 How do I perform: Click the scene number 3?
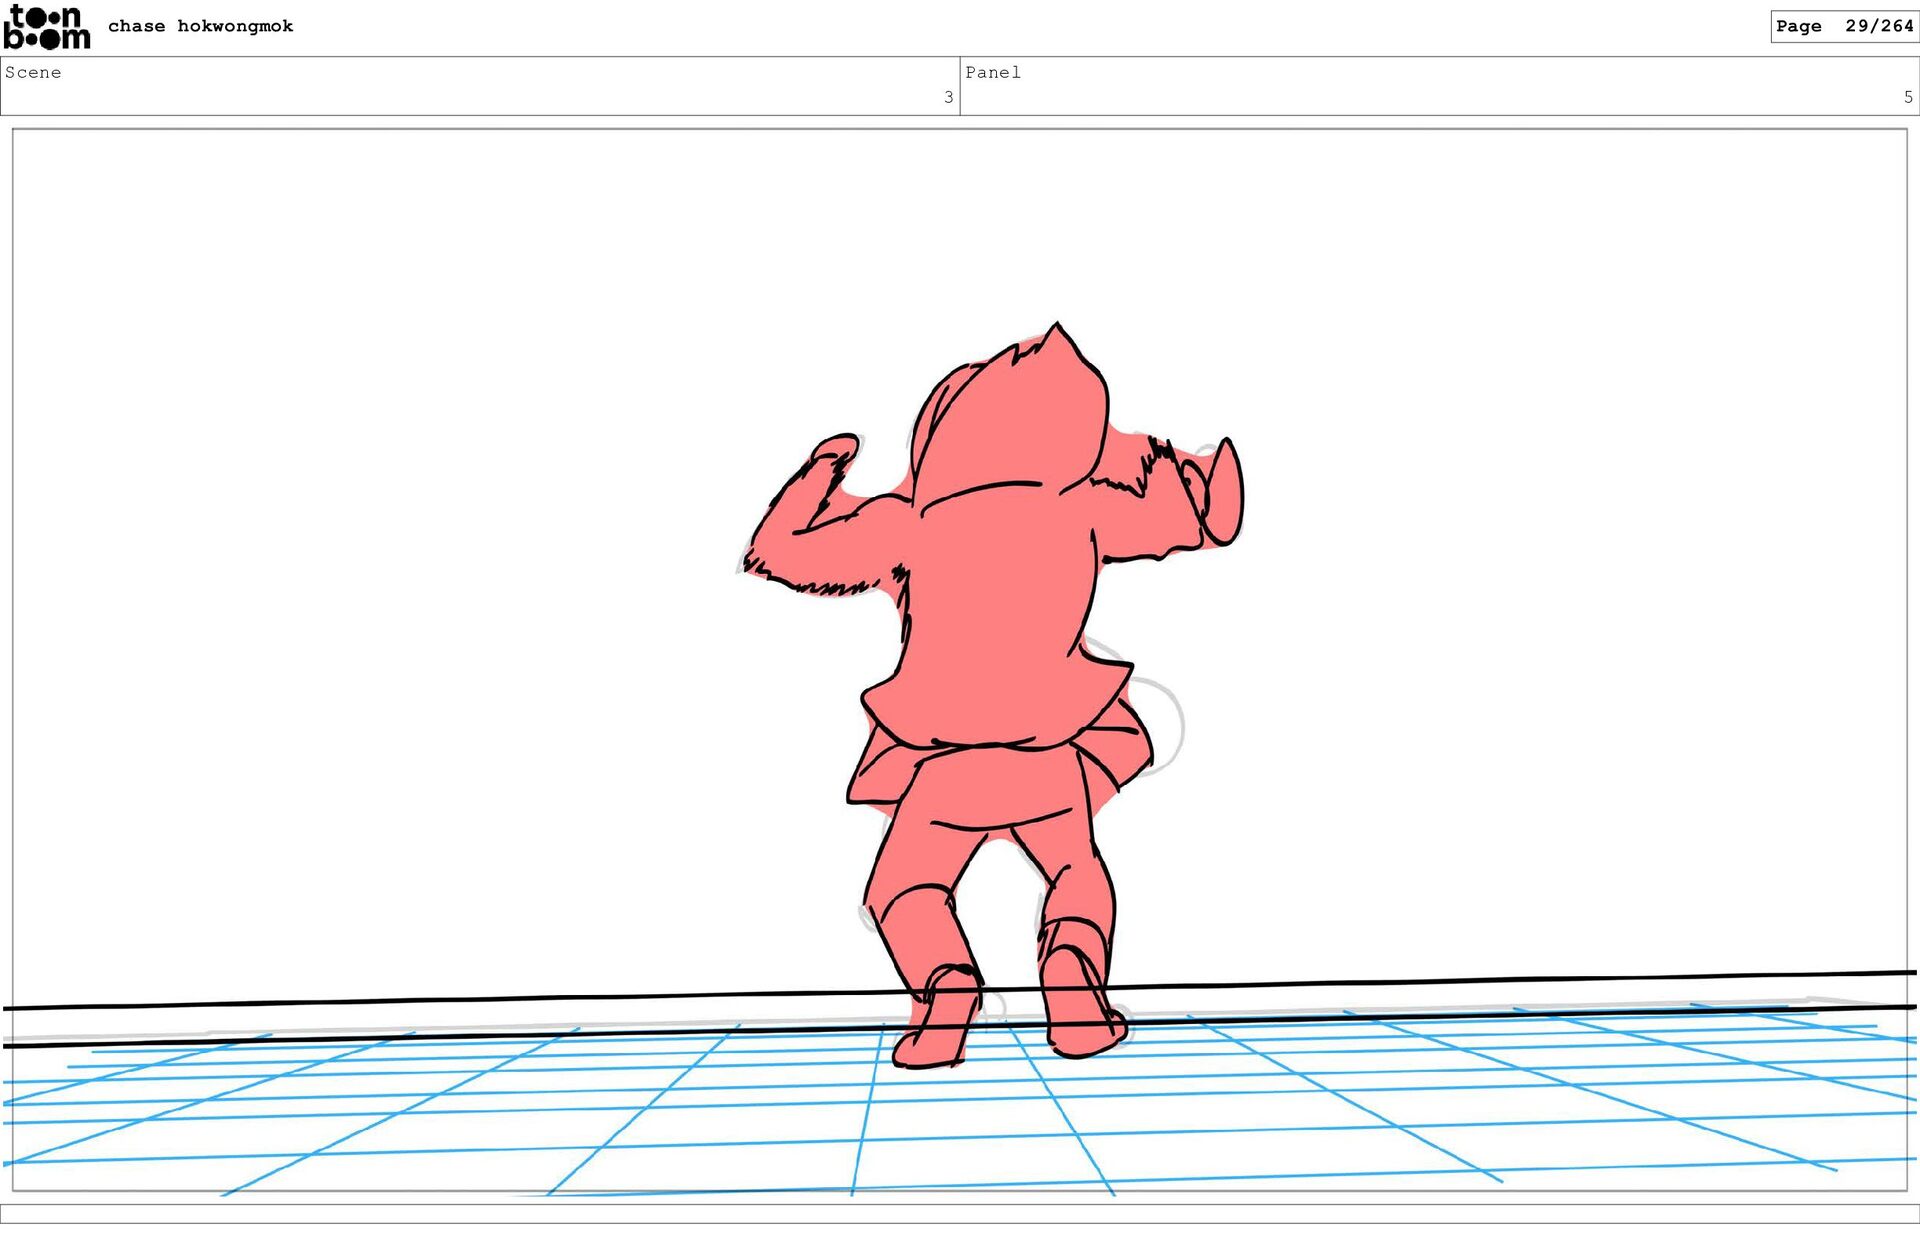(x=948, y=97)
